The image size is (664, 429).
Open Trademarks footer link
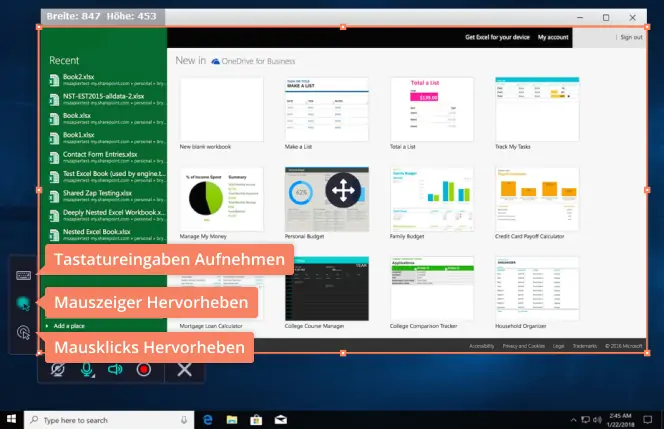[x=584, y=346]
